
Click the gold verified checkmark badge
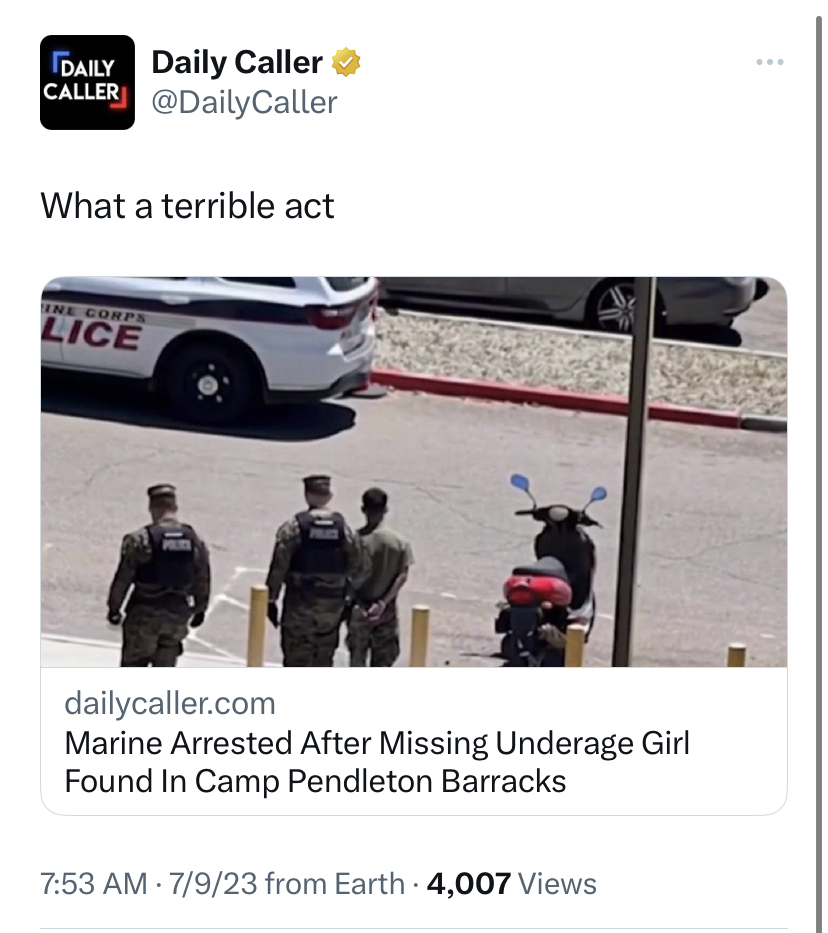[x=346, y=62]
